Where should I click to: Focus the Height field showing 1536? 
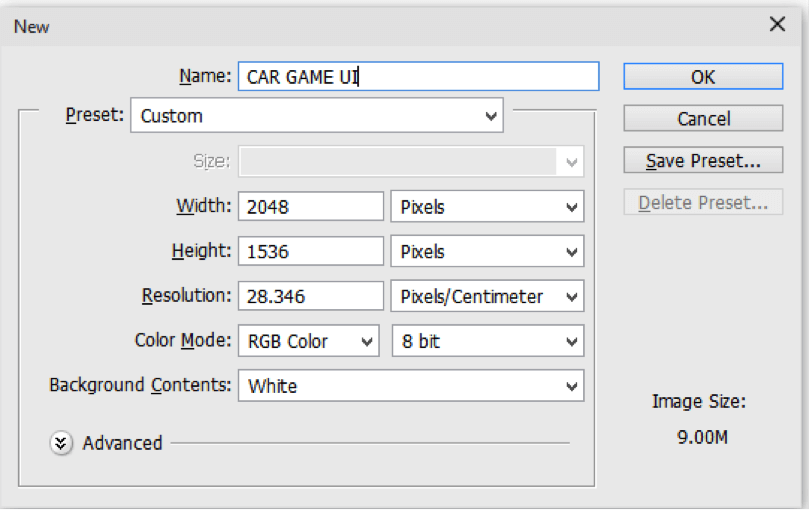310,252
